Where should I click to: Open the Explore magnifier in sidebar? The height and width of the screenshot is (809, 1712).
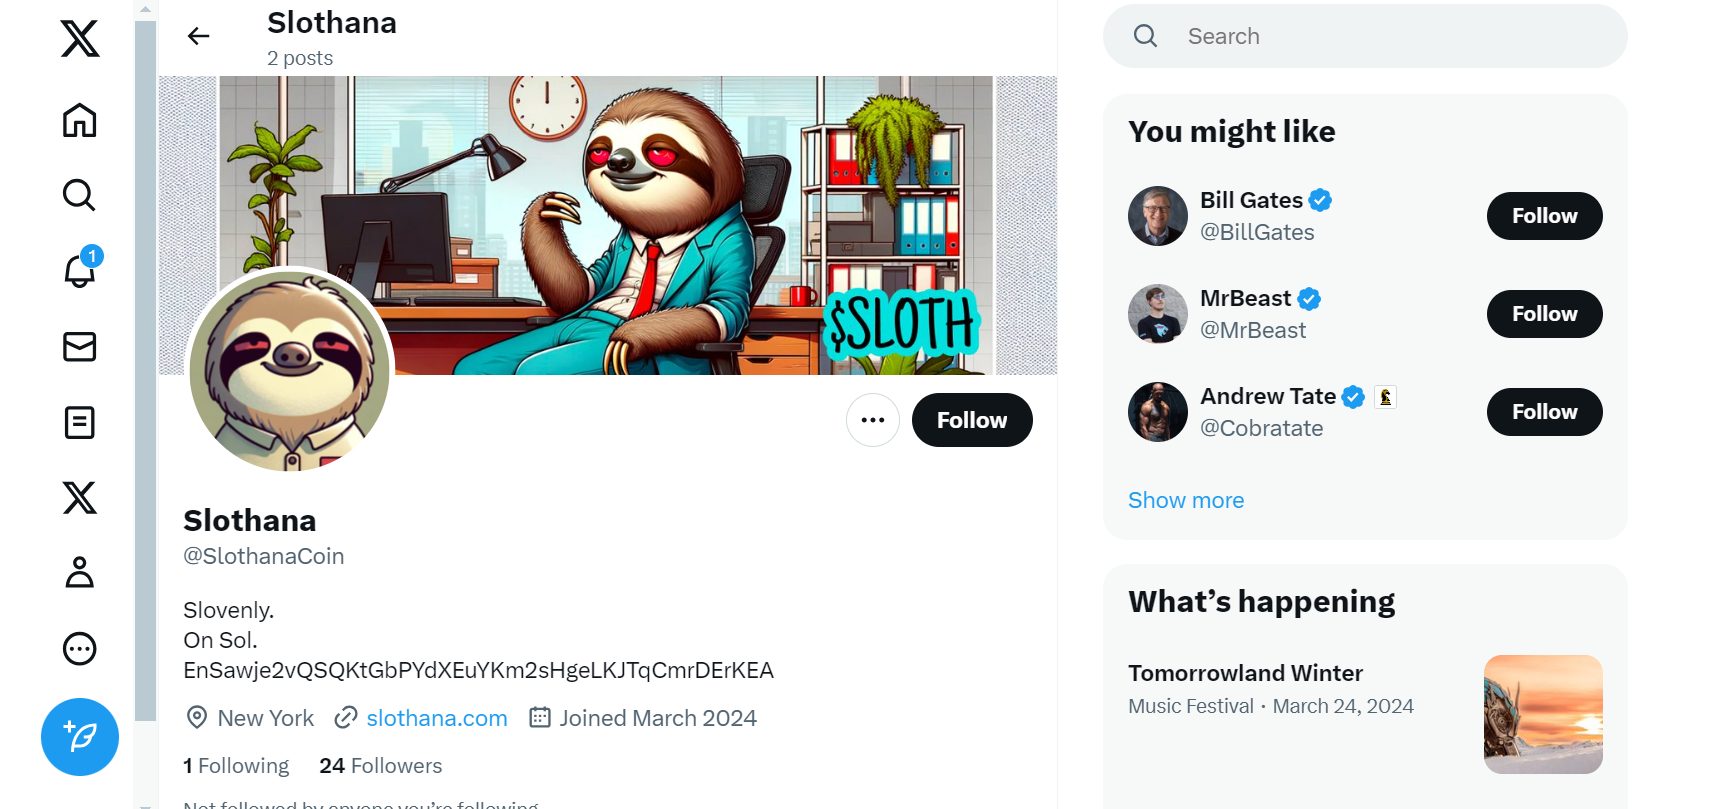[80, 195]
